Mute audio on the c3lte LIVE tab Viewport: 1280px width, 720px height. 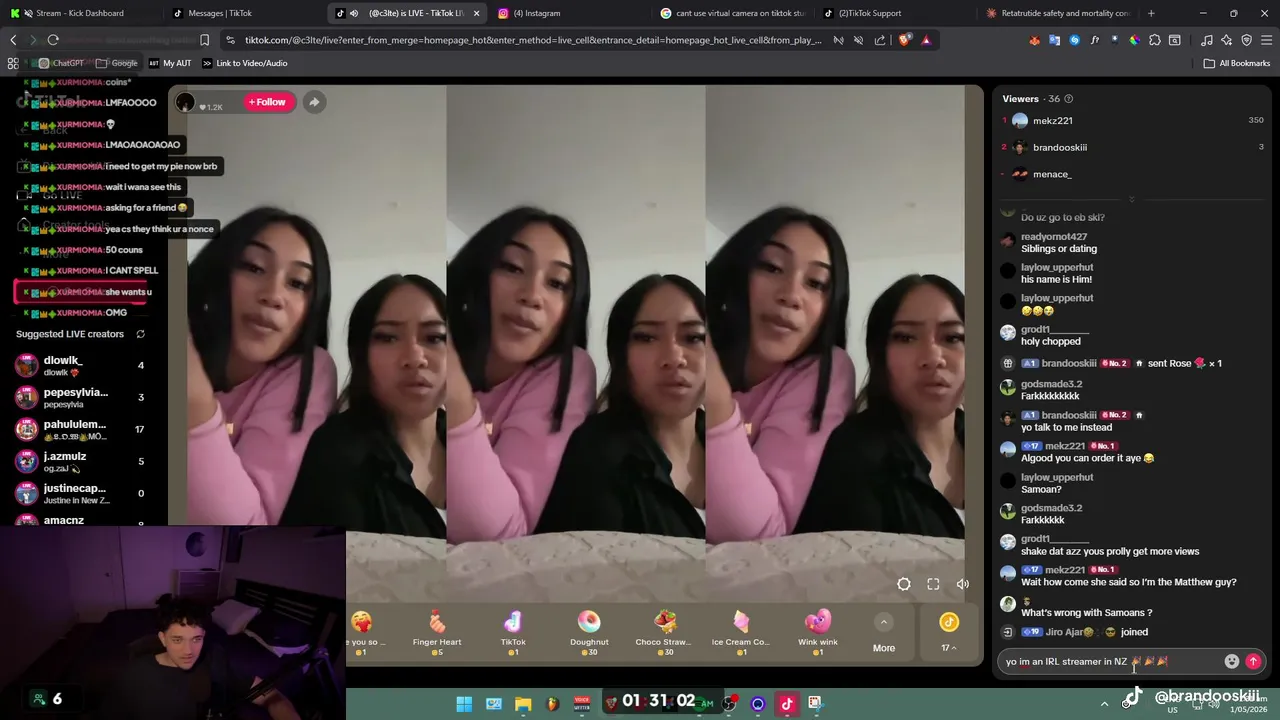354,13
